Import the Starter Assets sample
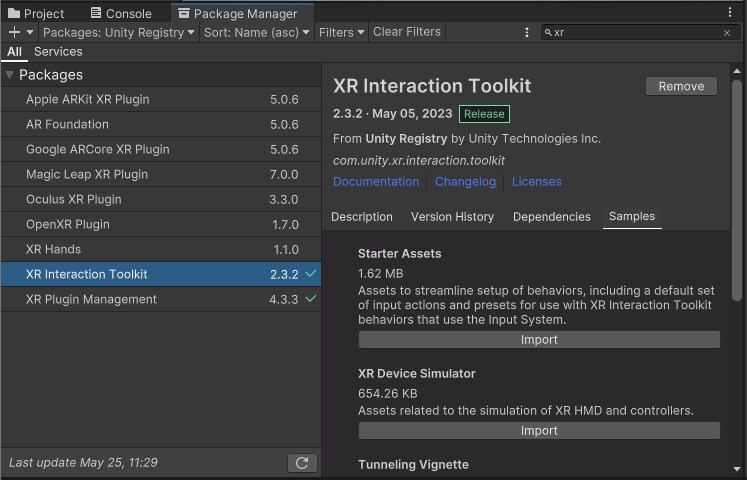This screenshot has width=747, height=480. [539, 340]
